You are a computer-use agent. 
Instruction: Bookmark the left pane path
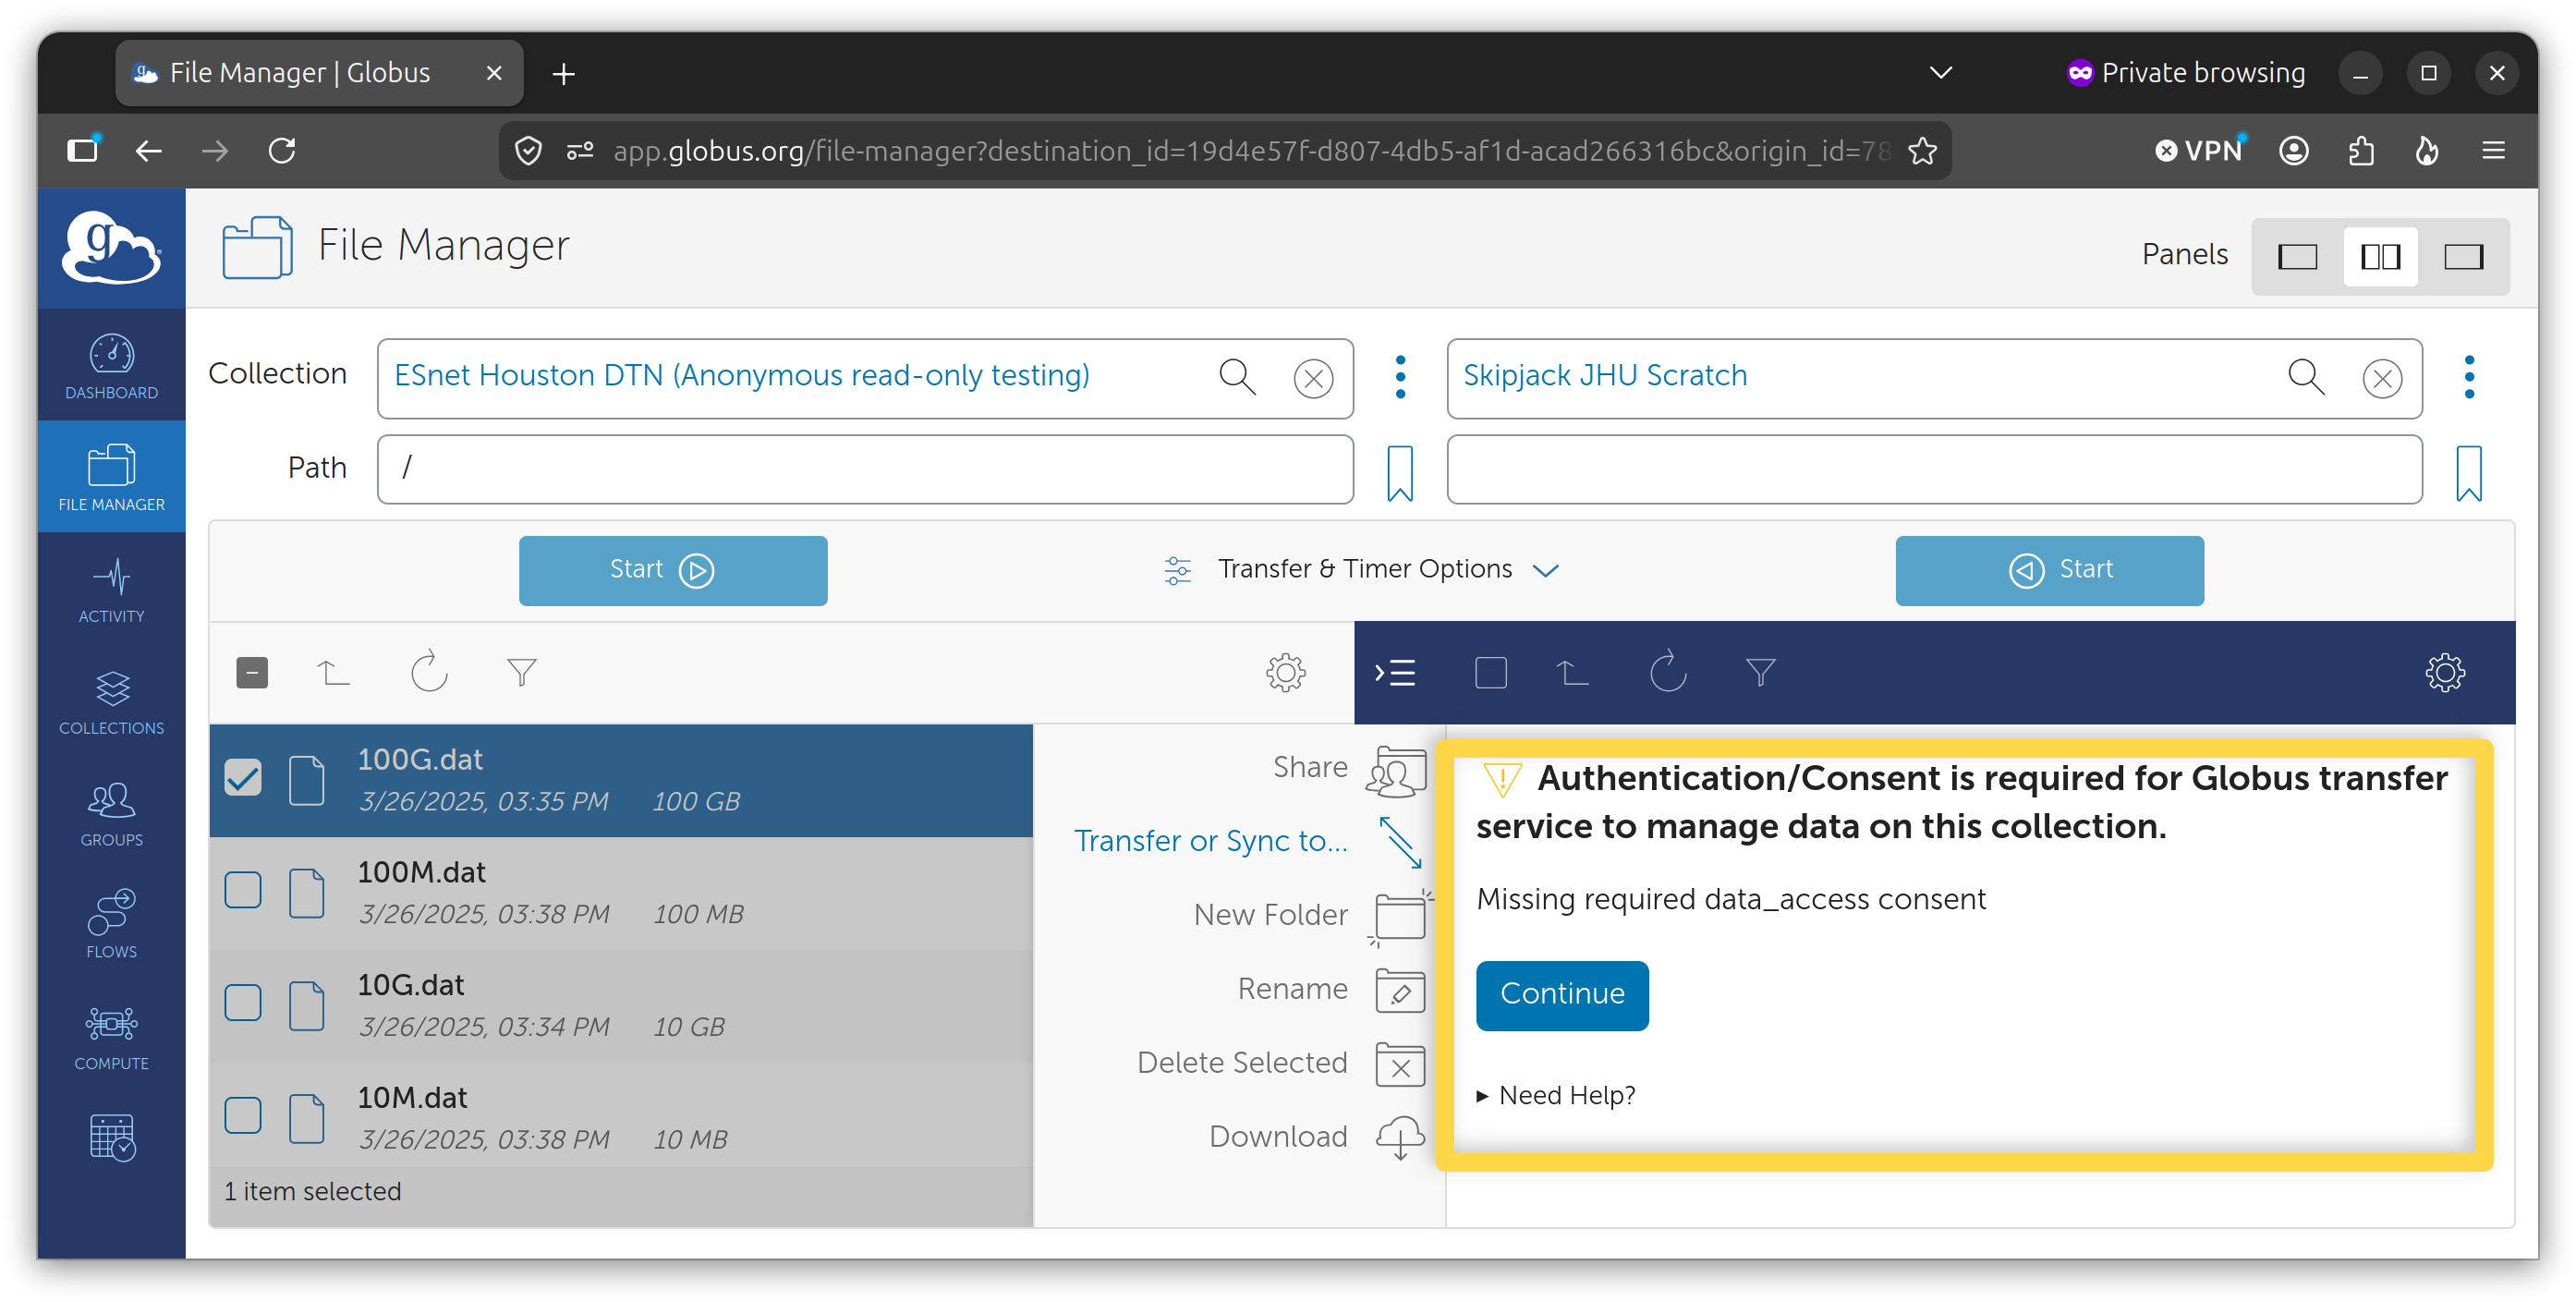point(1400,472)
